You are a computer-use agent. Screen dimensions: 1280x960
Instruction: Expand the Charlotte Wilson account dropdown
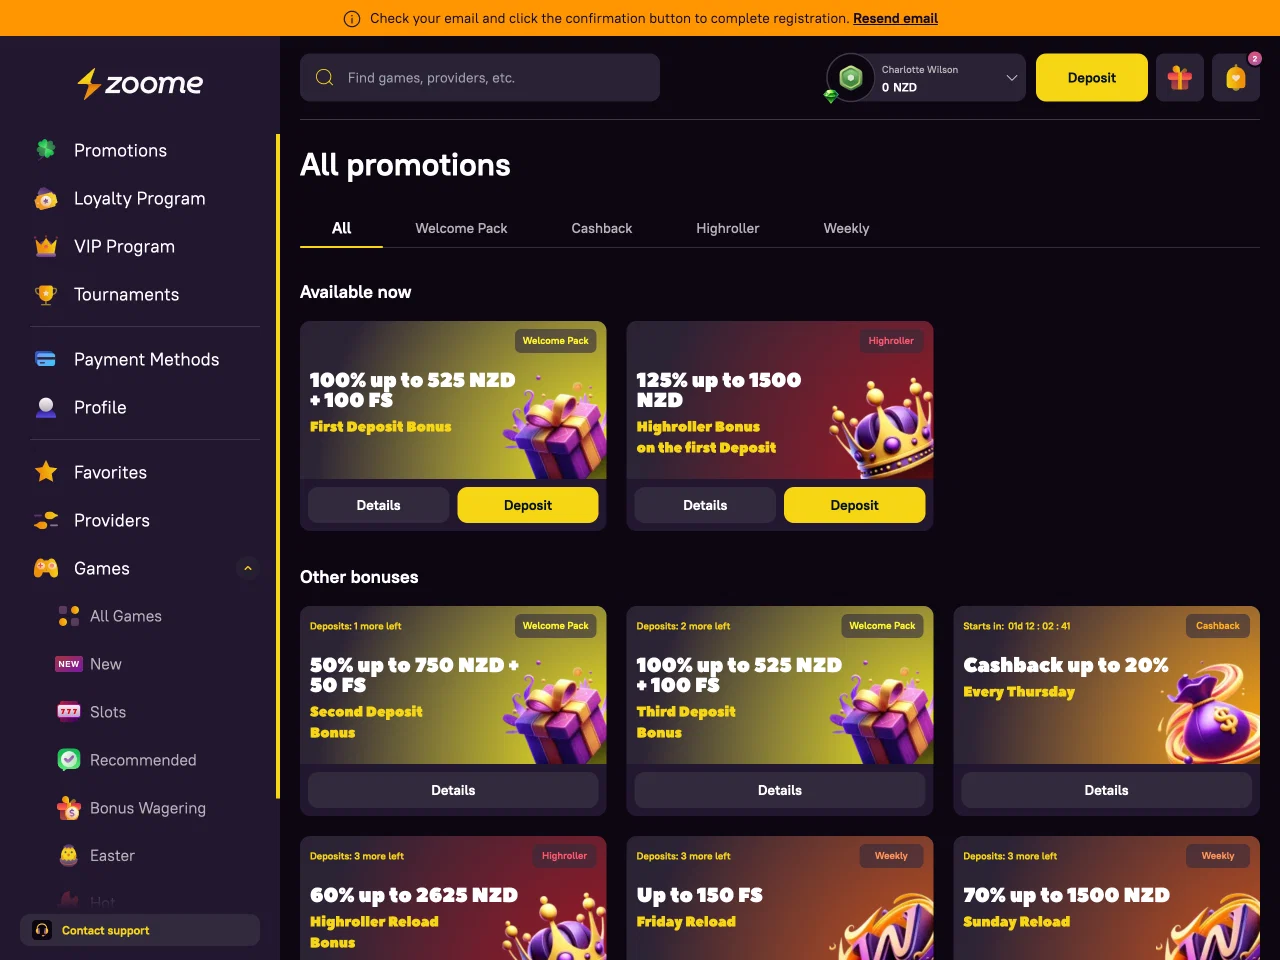1011,78
